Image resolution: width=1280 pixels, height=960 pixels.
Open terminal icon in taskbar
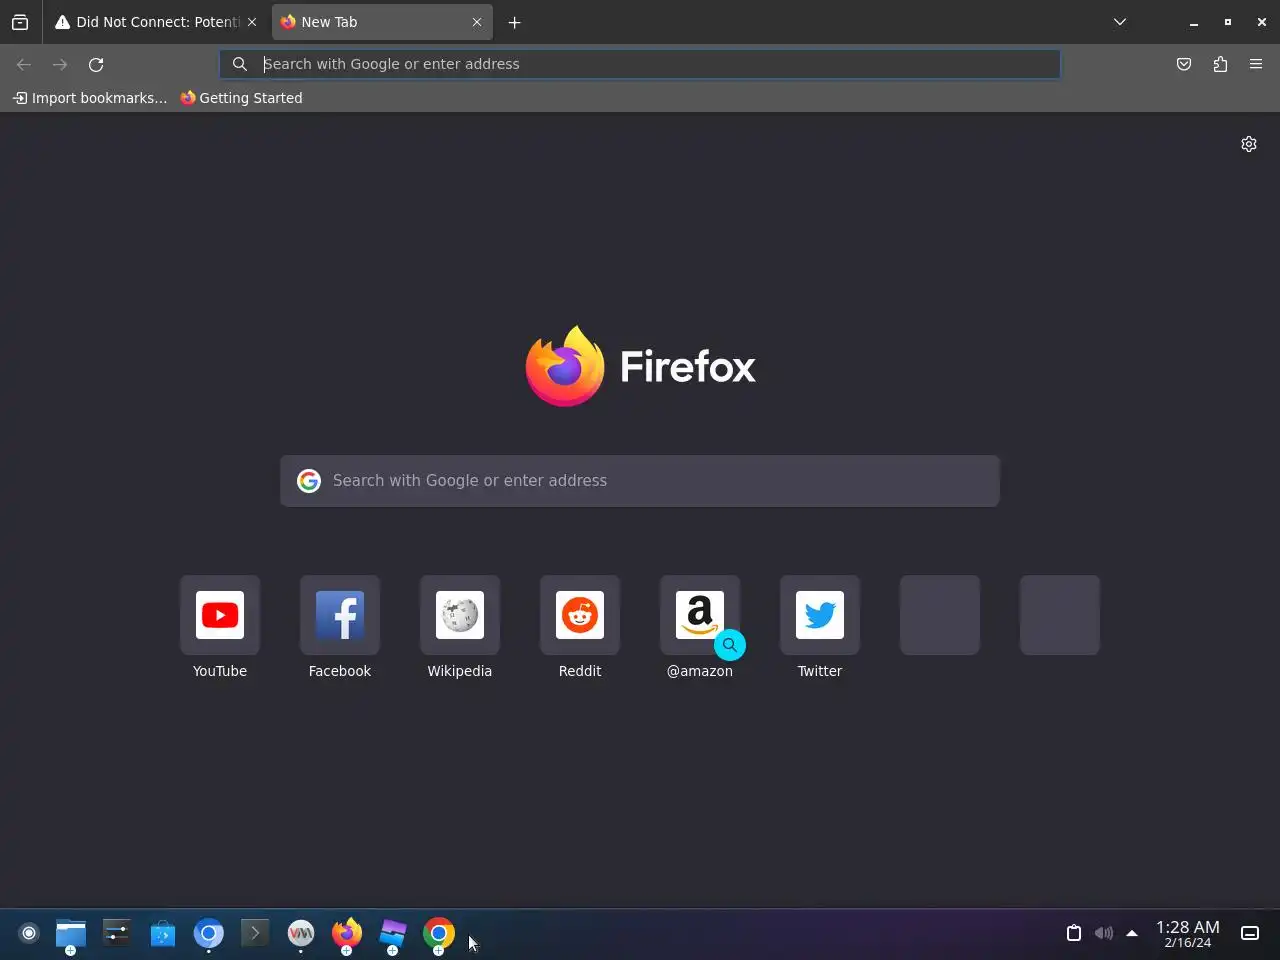click(x=255, y=933)
